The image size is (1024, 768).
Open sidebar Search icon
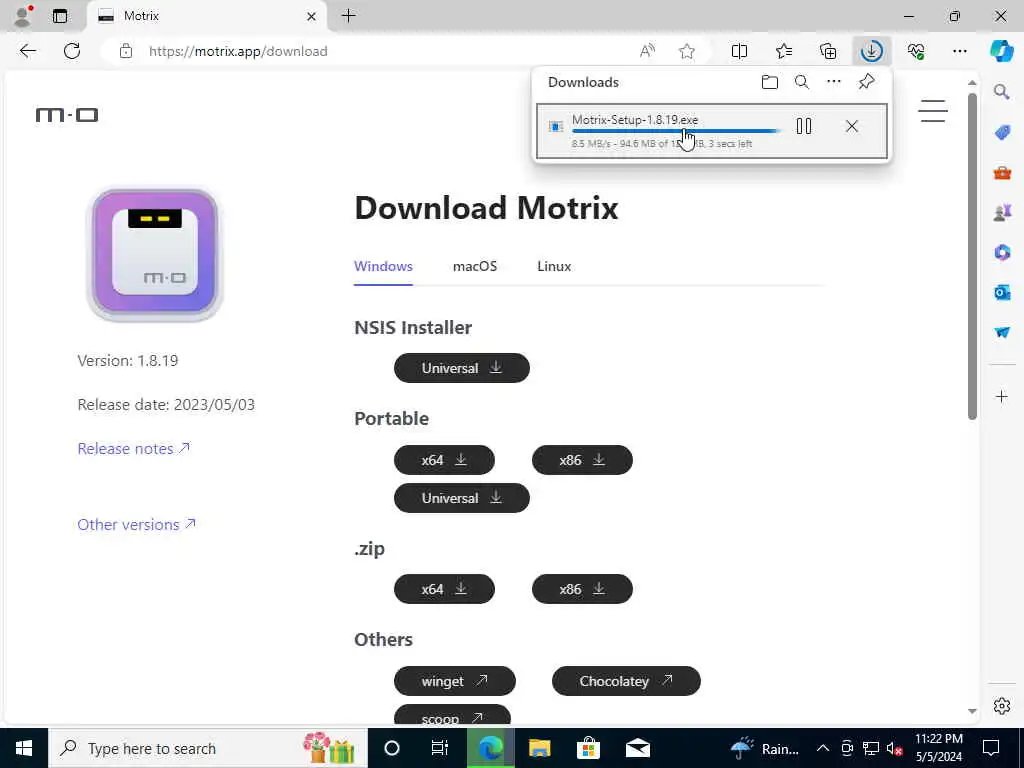(1002, 92)
